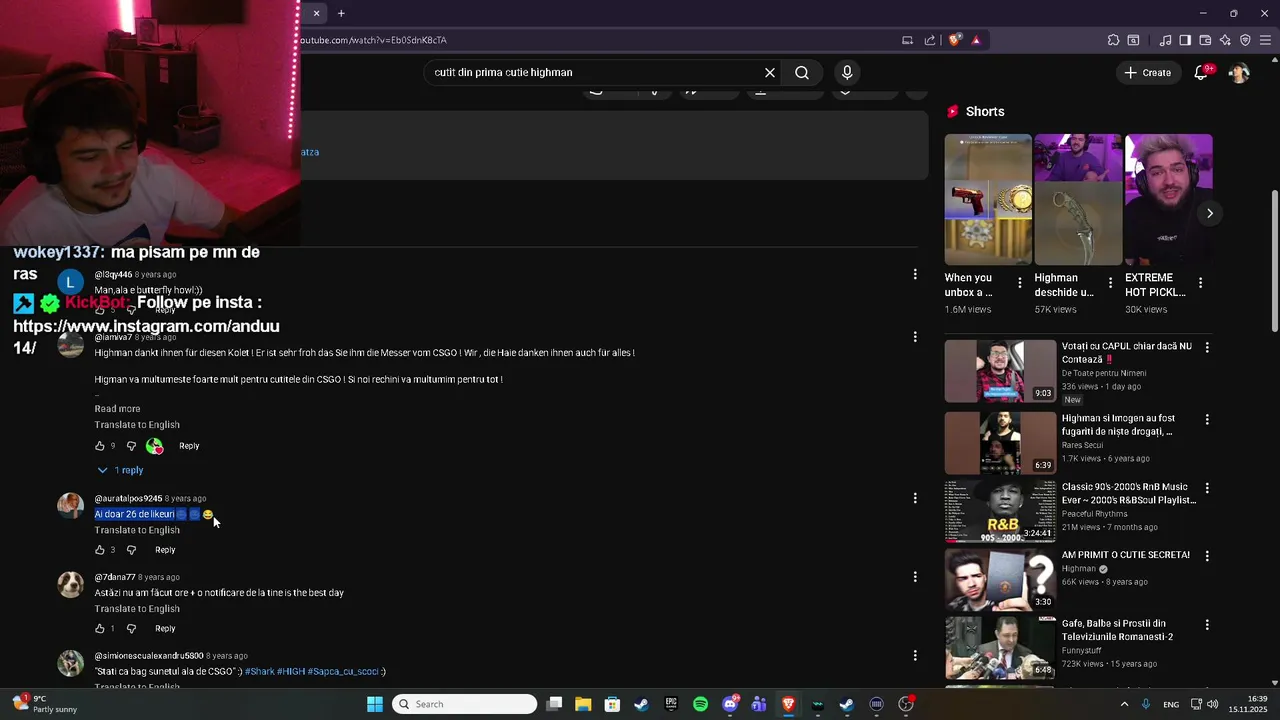
Task: Close the current browser tab
Action: click(316, 13)
